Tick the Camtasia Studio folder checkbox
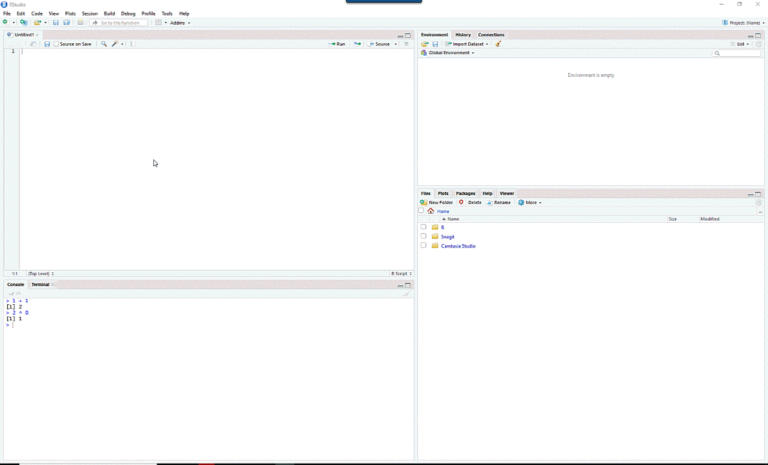The width and height of the screenshot is (768, 465). (x=423, y=246)
